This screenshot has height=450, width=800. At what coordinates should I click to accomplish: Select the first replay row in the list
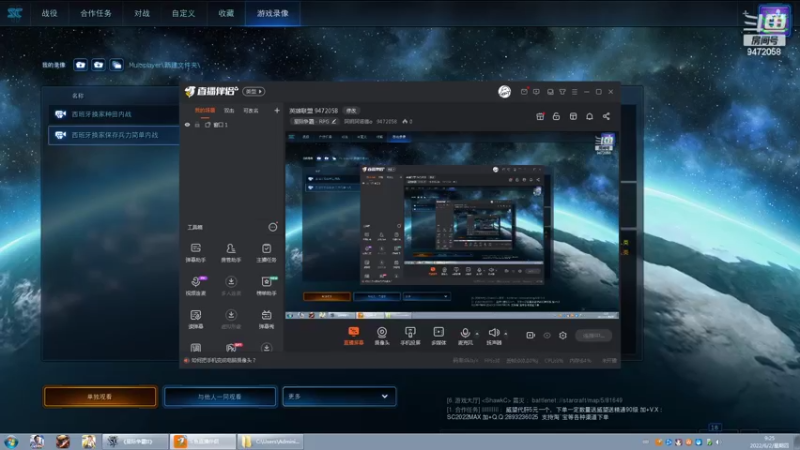[x=114, y=114]
